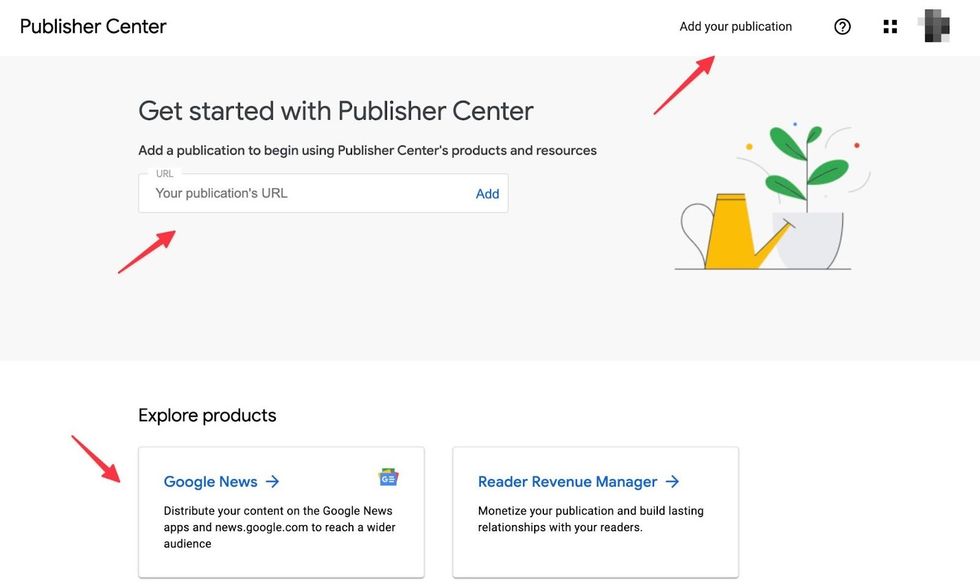Click the URL label above the input
980x586 pixels.
tap(164, 173)
